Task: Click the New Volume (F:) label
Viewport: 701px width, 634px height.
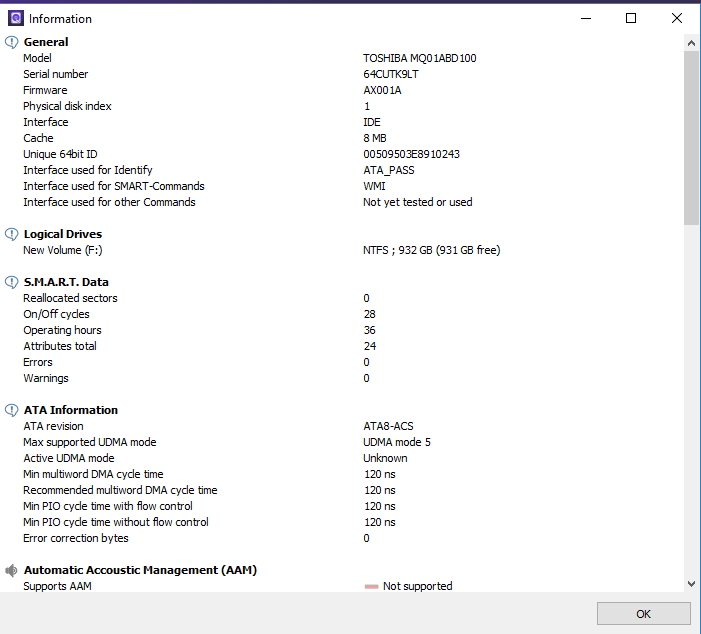Action: (x=63, y=250)
